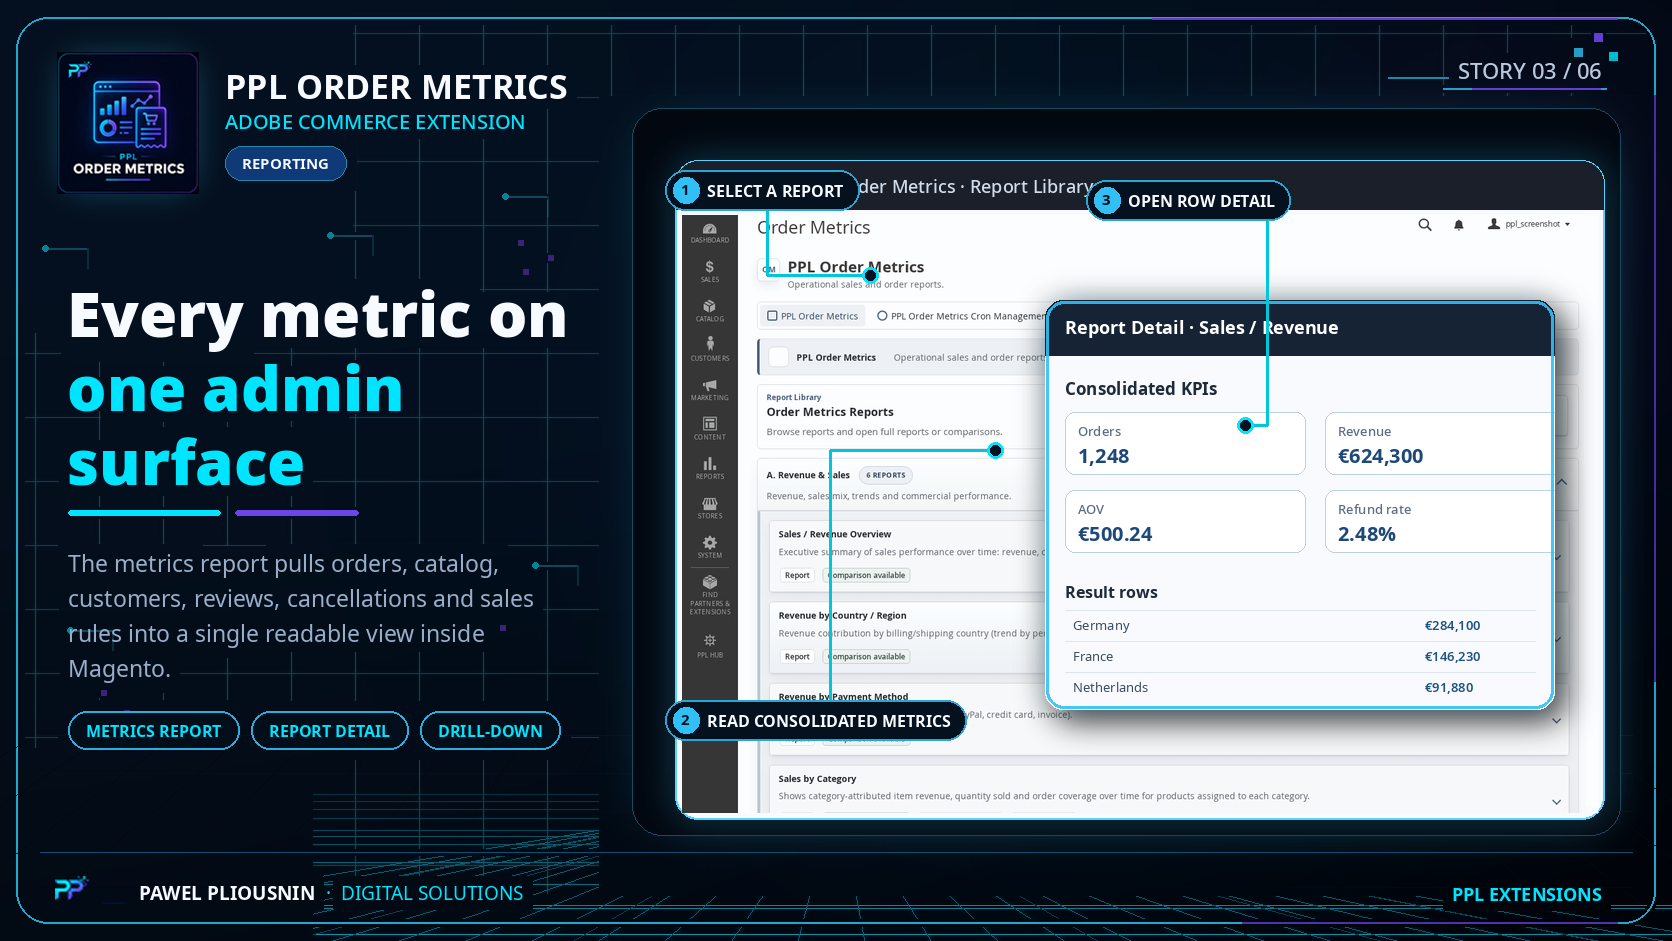Open the Customers person icon

coord(709,350)
